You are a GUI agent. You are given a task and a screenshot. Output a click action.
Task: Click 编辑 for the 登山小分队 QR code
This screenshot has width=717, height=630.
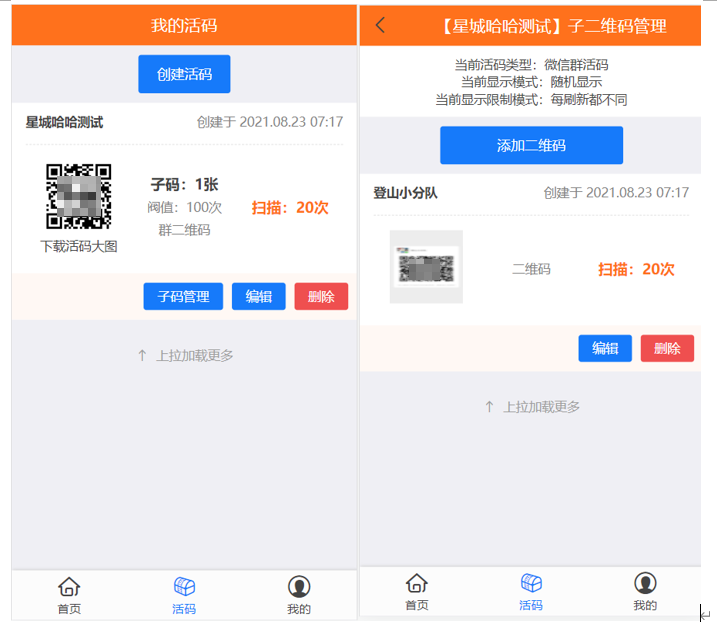605,349
